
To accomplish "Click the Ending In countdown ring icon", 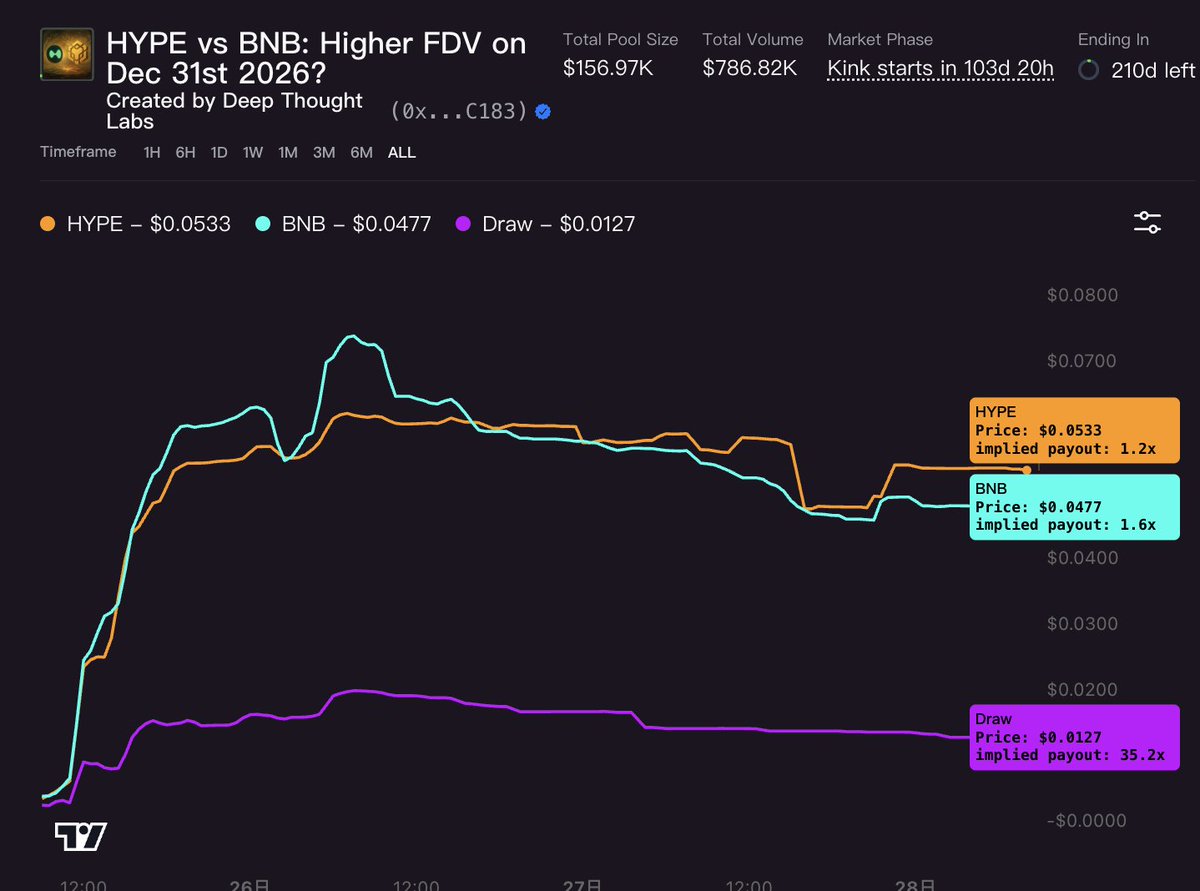I will [x=1089, y=70].
